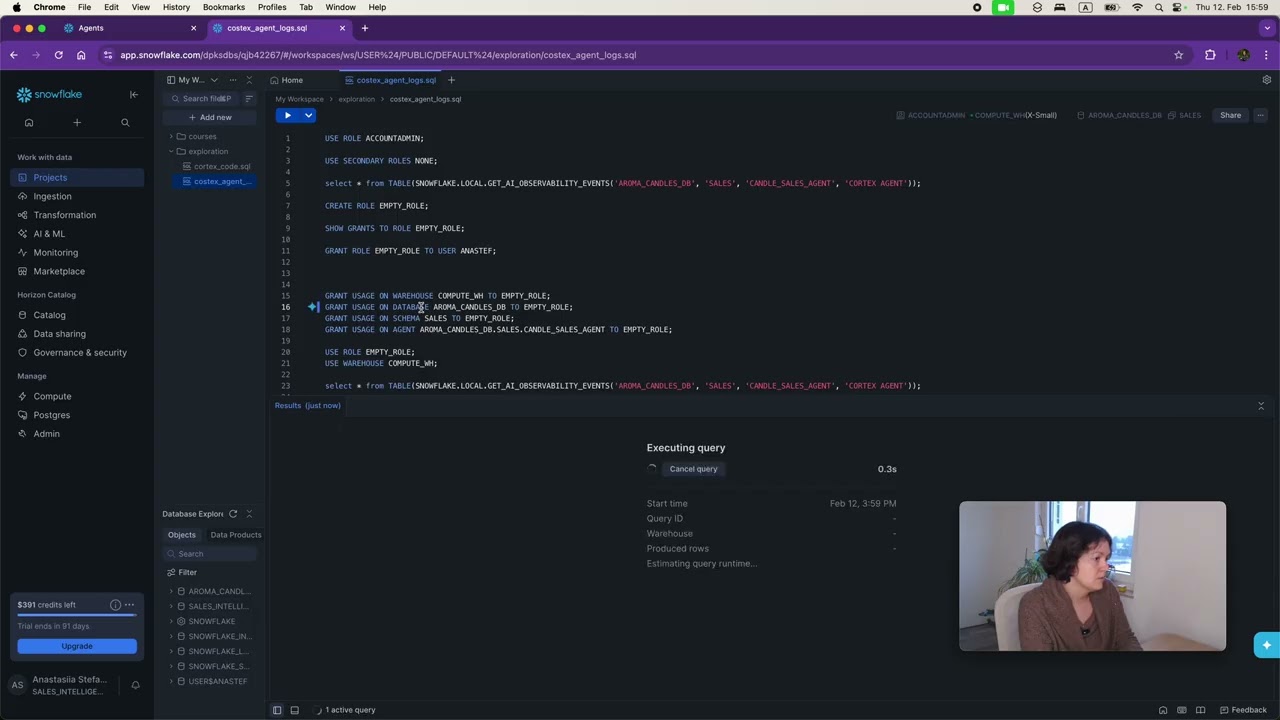The width and height of the screenshot is (1280, 720).
Task: Show credits info icon
Action: click(115, 605)
